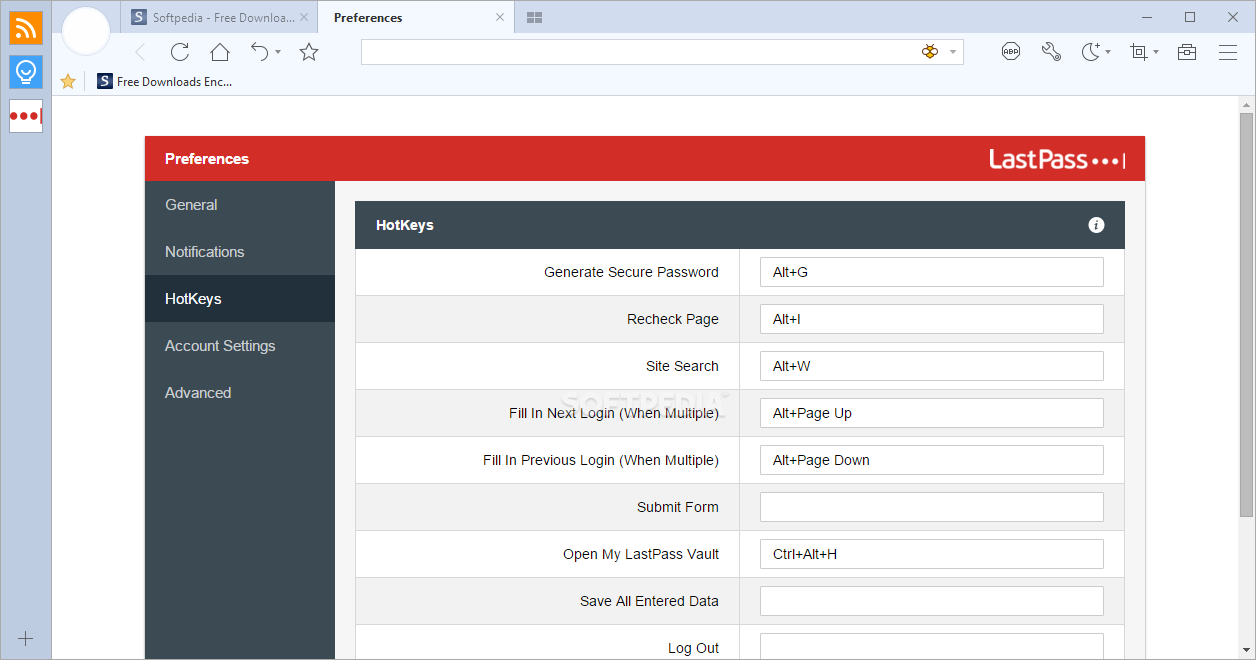1256x660 pixels.
Task: Open Account Settings section
Action: click(x=240, y=346)
